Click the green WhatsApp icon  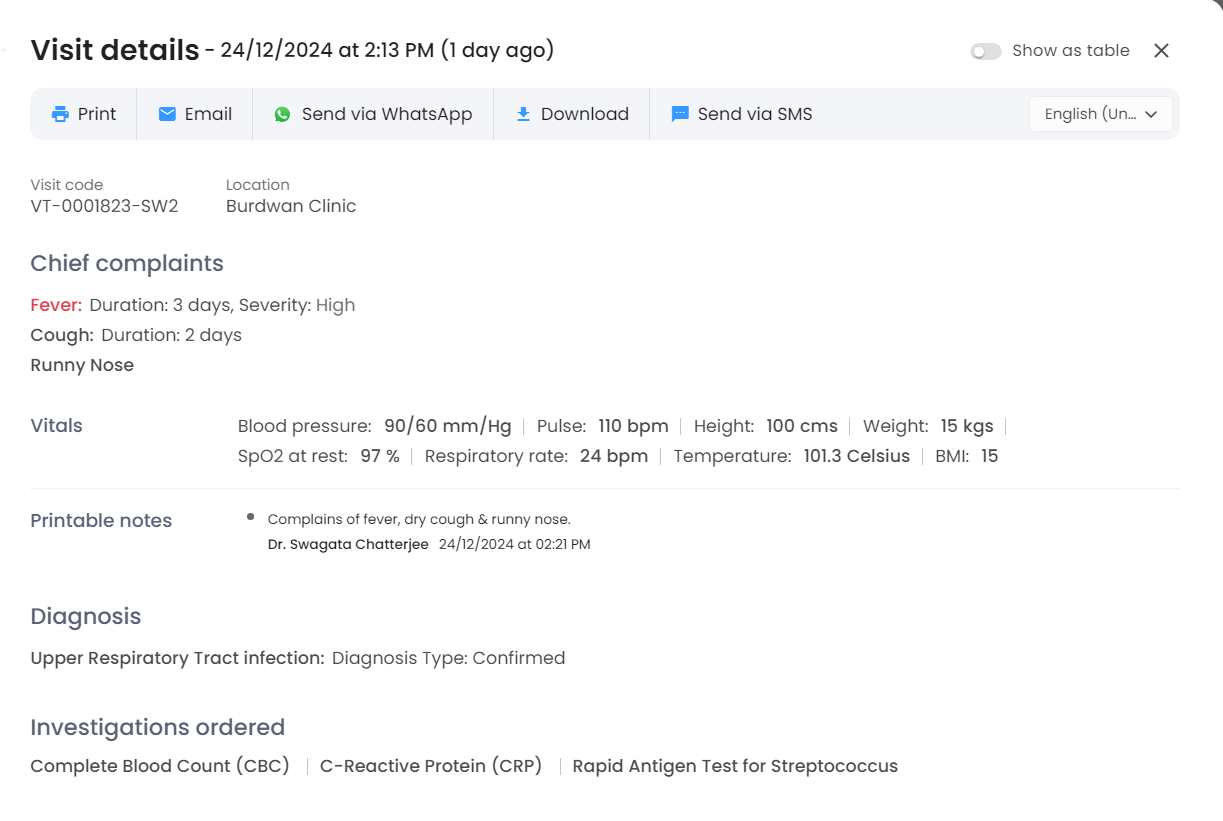pyautogui.click(x=283, y=114)
